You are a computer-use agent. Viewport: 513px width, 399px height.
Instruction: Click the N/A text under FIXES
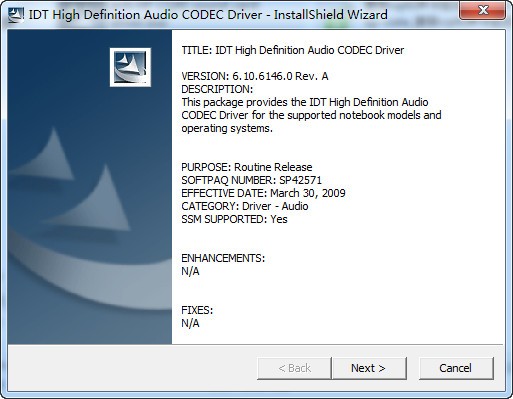point(190,323)
